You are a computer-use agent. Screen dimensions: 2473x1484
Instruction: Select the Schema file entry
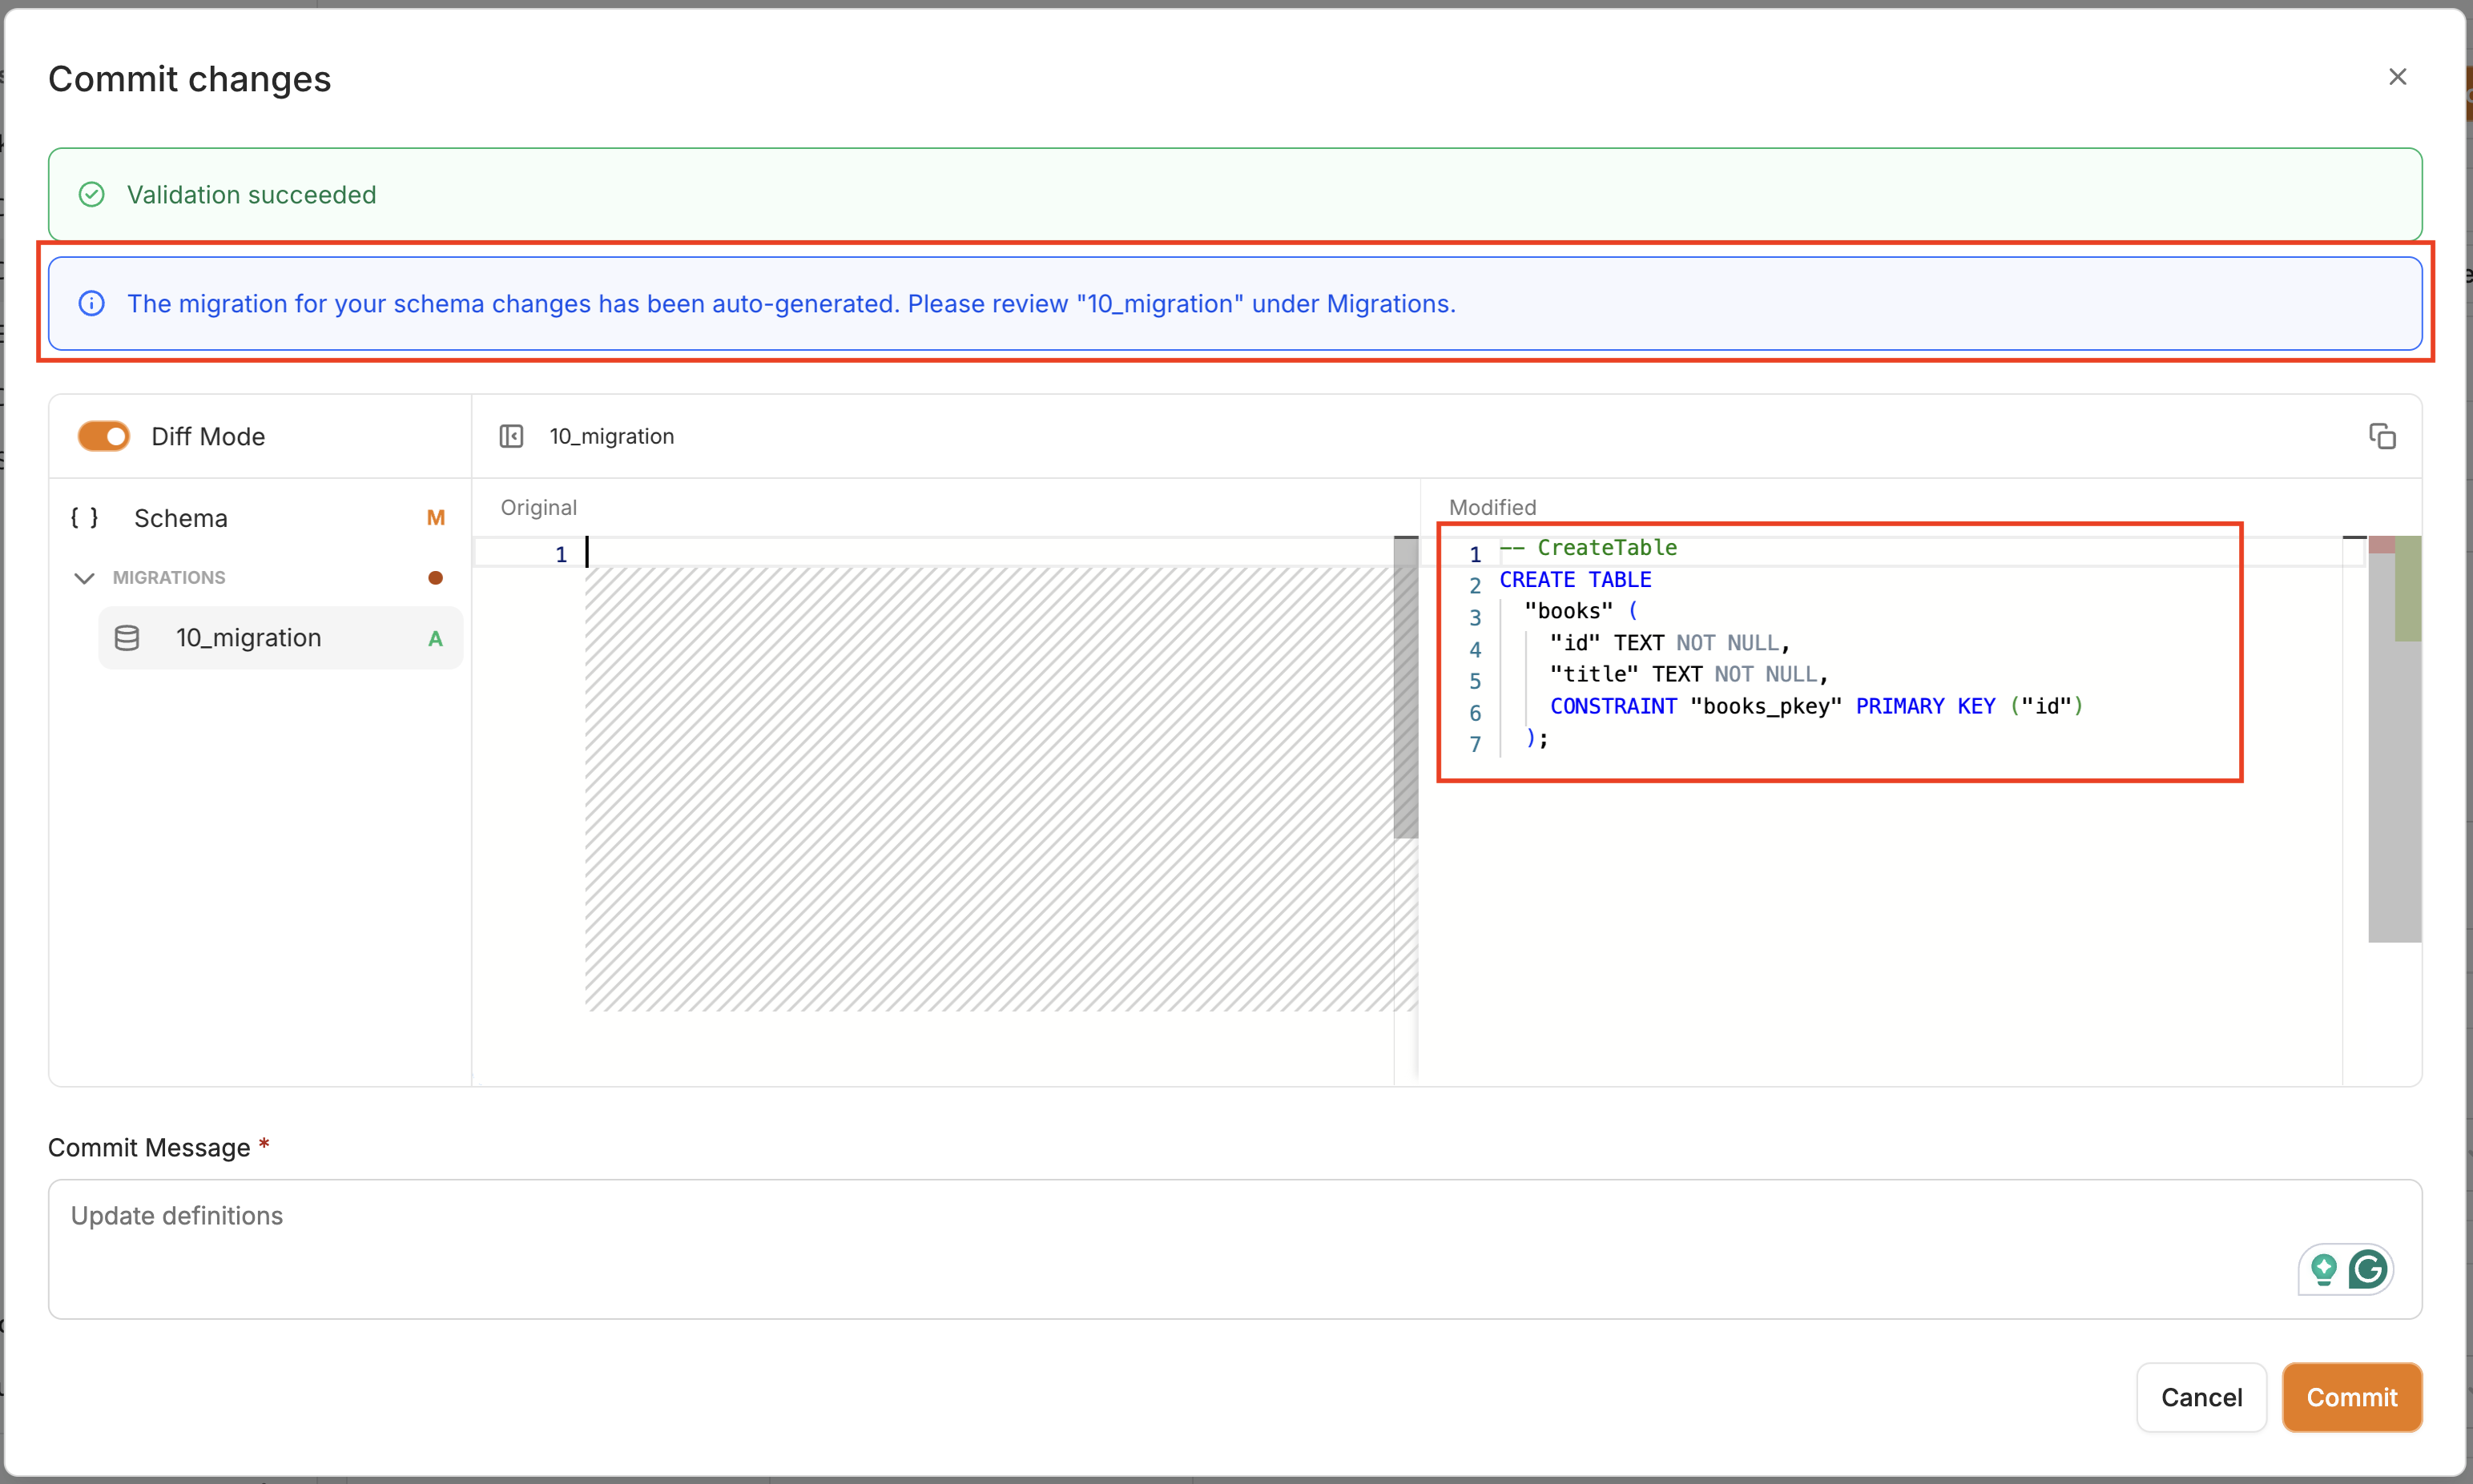(x=181, y=518)
